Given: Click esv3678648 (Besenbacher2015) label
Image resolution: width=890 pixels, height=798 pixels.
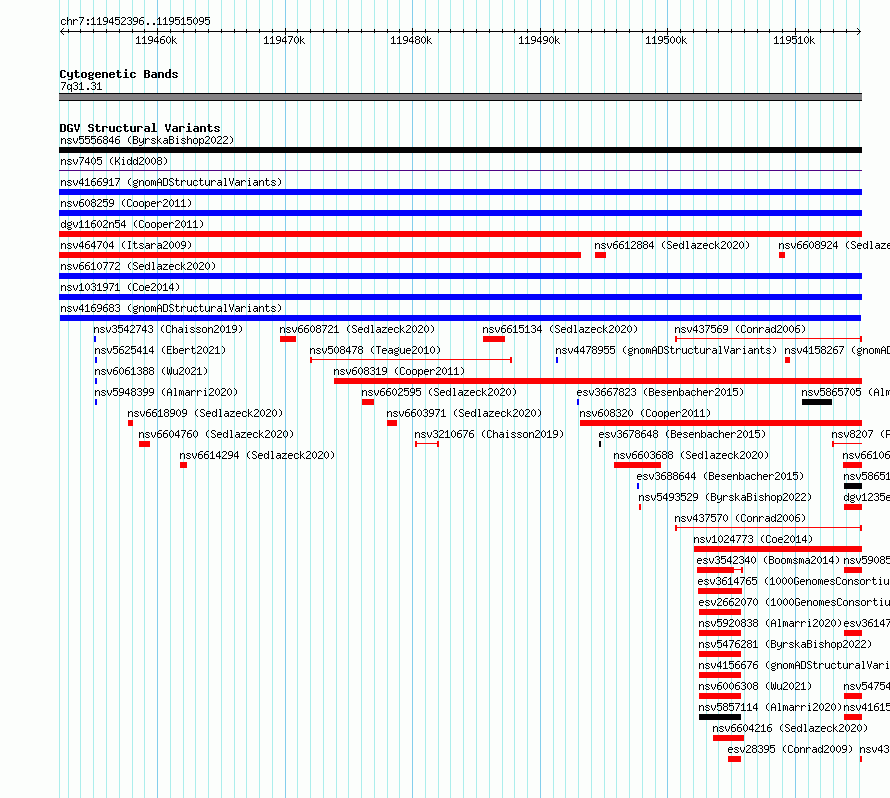Looking at the screenshot, I should pos(682,434).
